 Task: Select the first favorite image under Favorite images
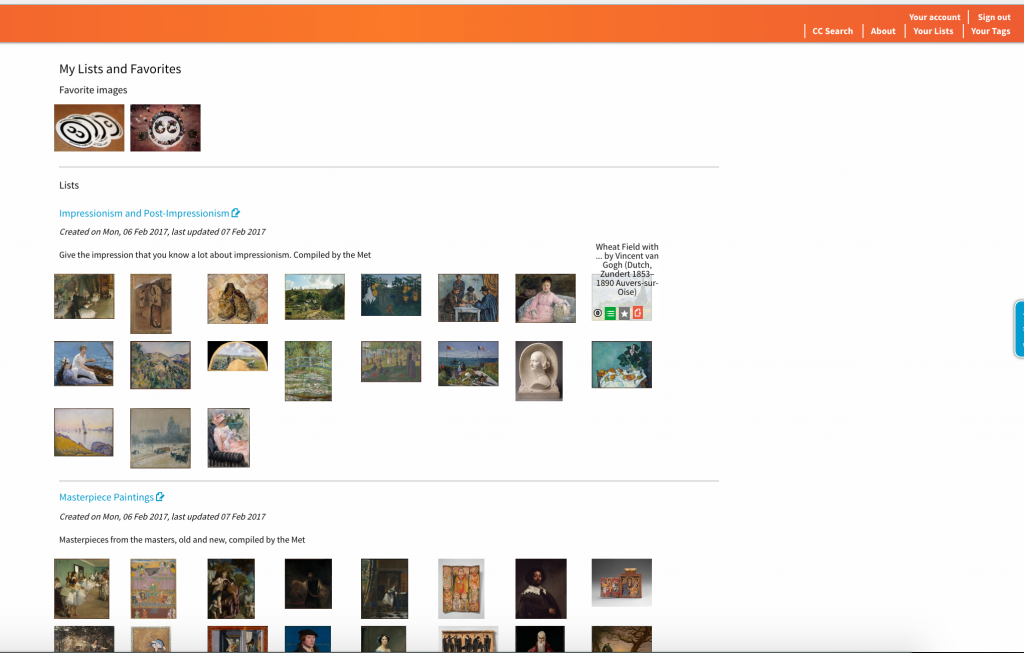(89, 127)
